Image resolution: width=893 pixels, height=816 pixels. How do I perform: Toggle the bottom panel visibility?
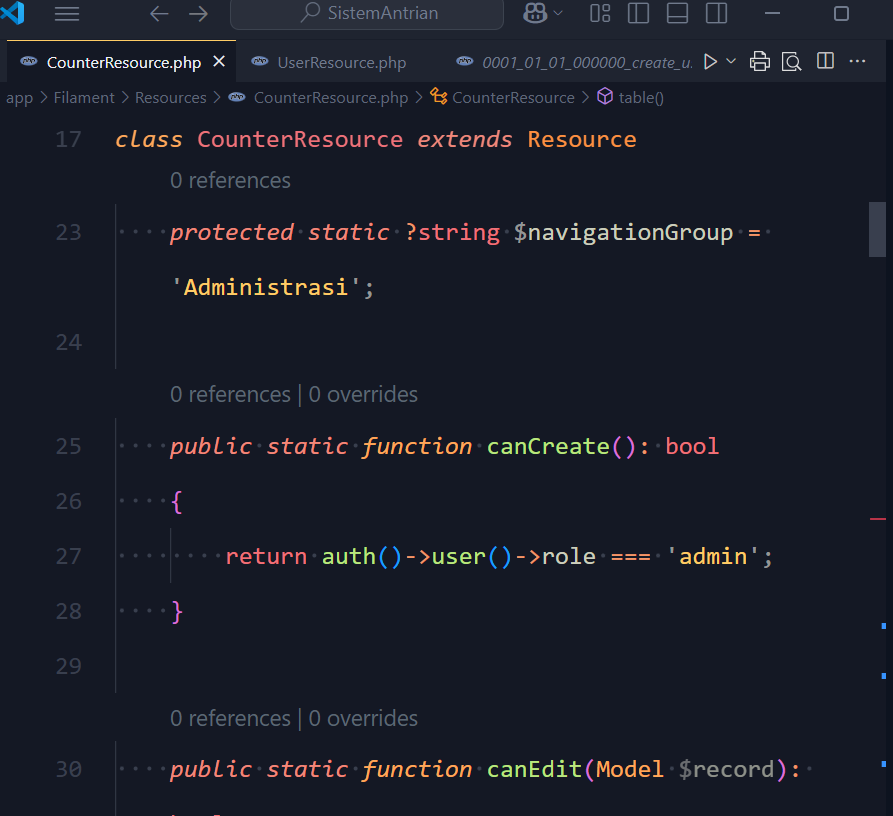tap(677, 14)
